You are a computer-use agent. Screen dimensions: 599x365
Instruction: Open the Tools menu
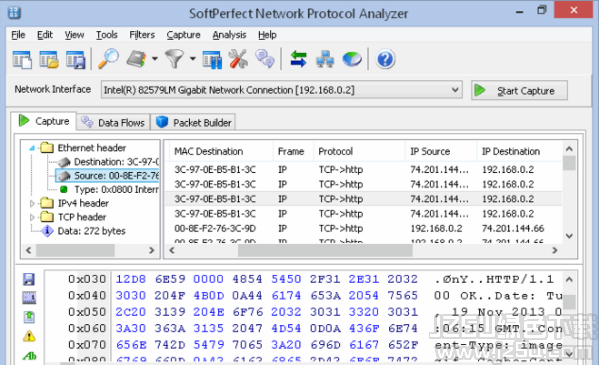pyautogui.click(x=107, y=35)
